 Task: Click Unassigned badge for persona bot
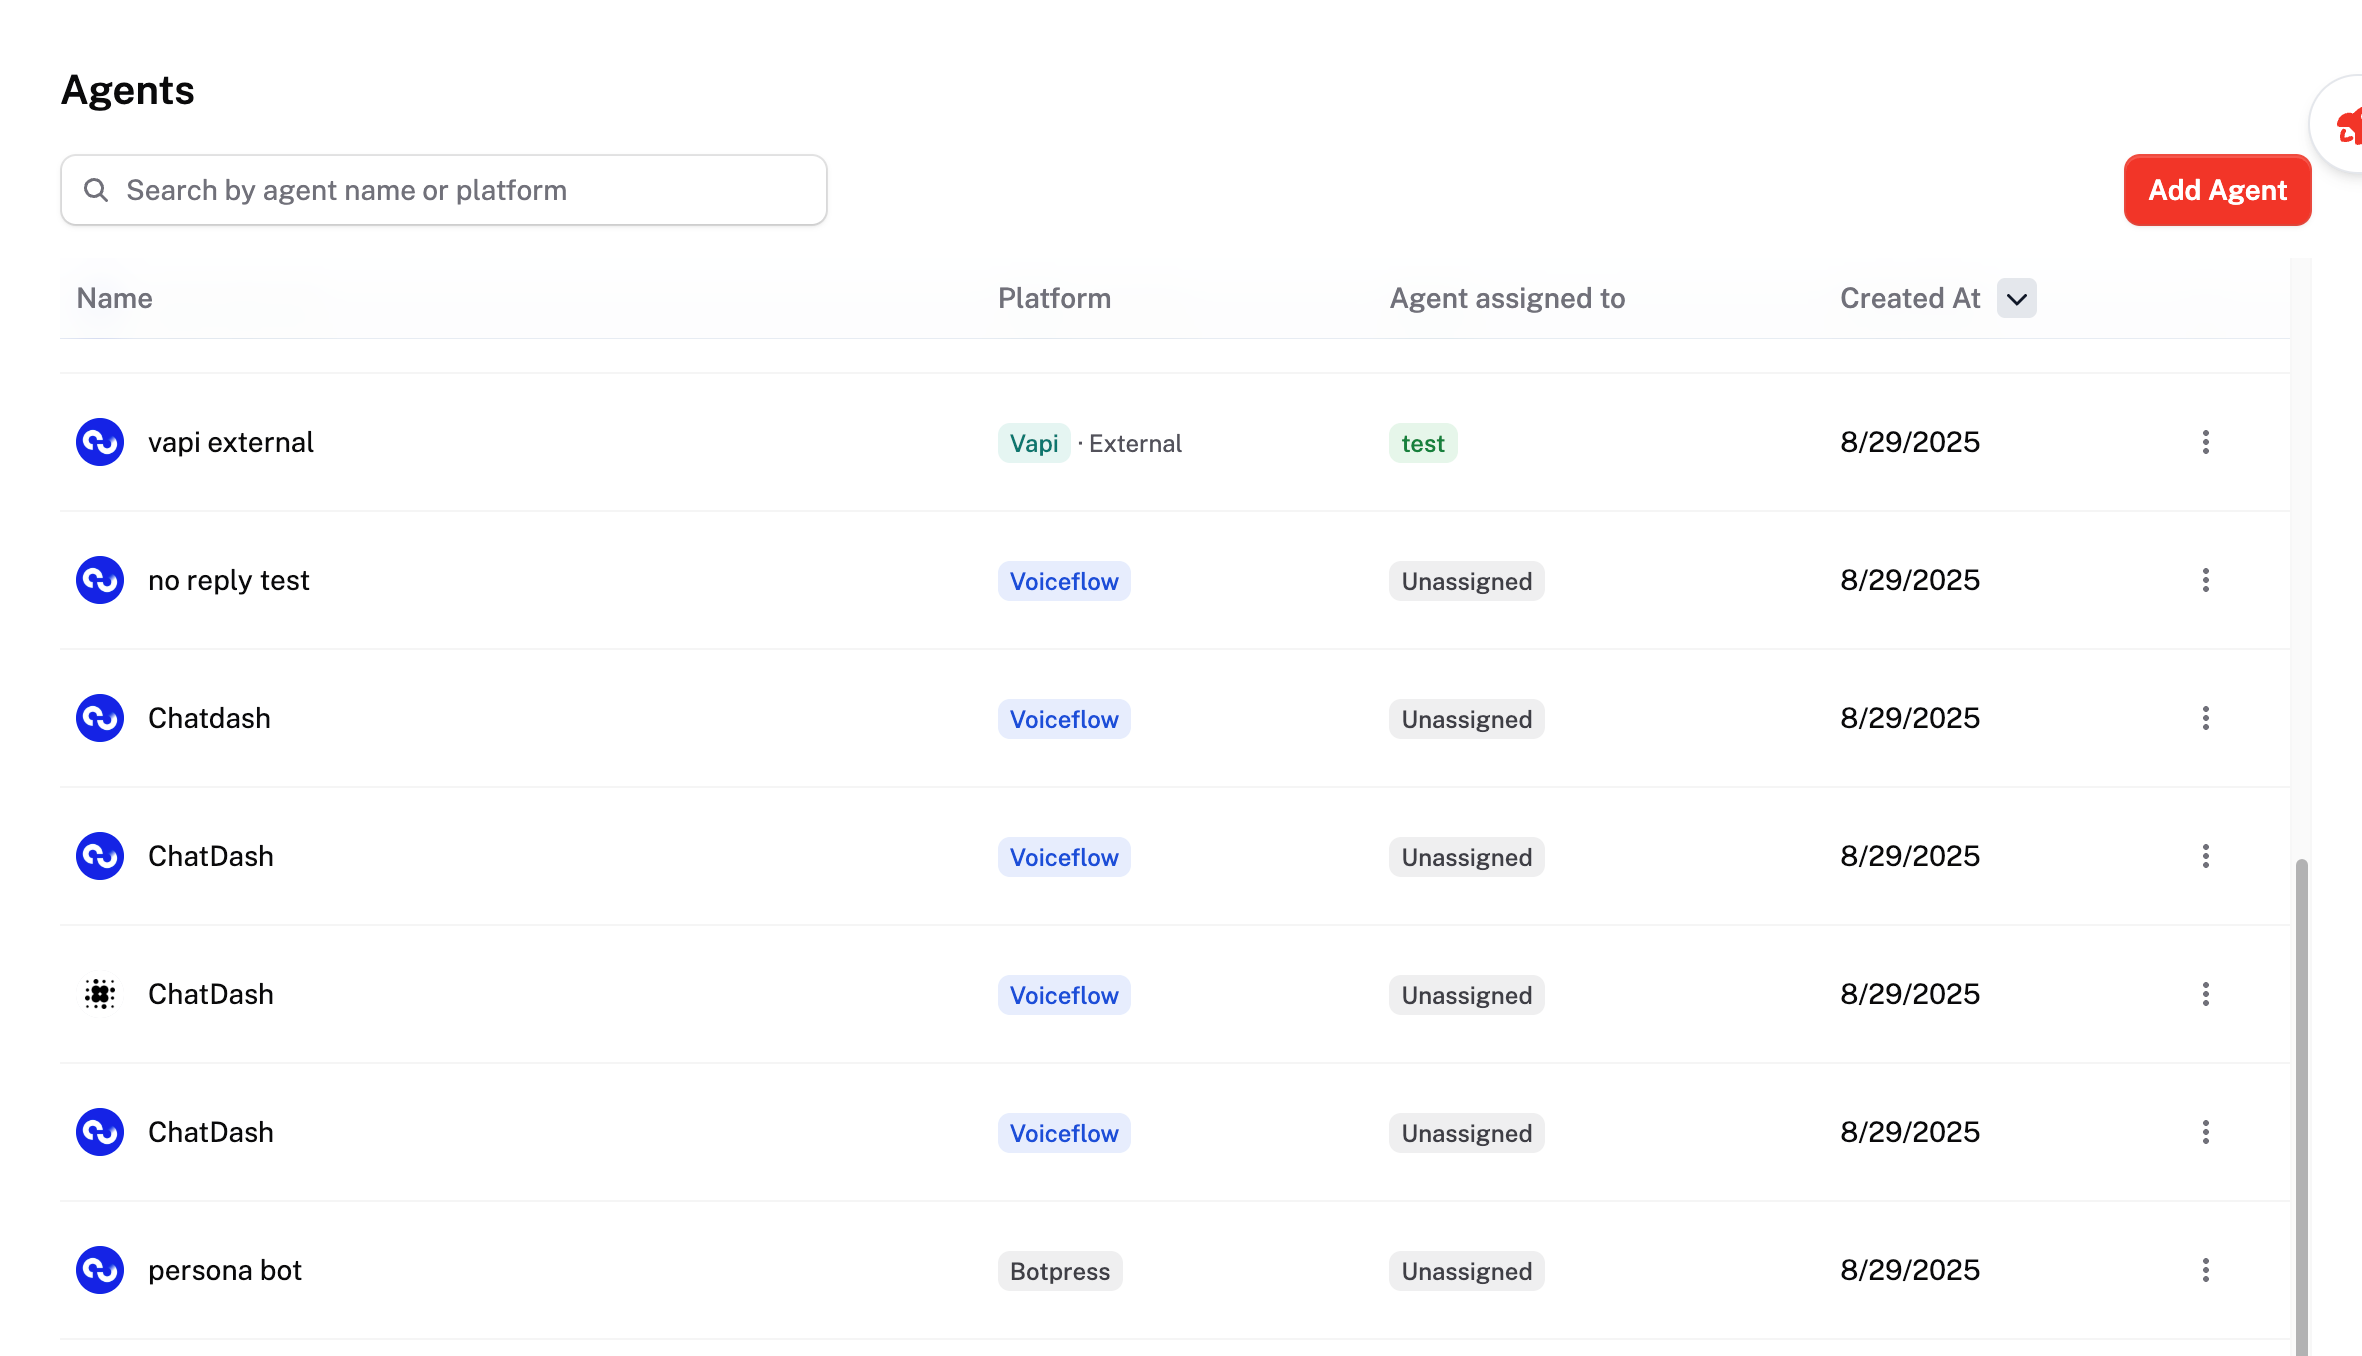[x=1467, y=1271]
